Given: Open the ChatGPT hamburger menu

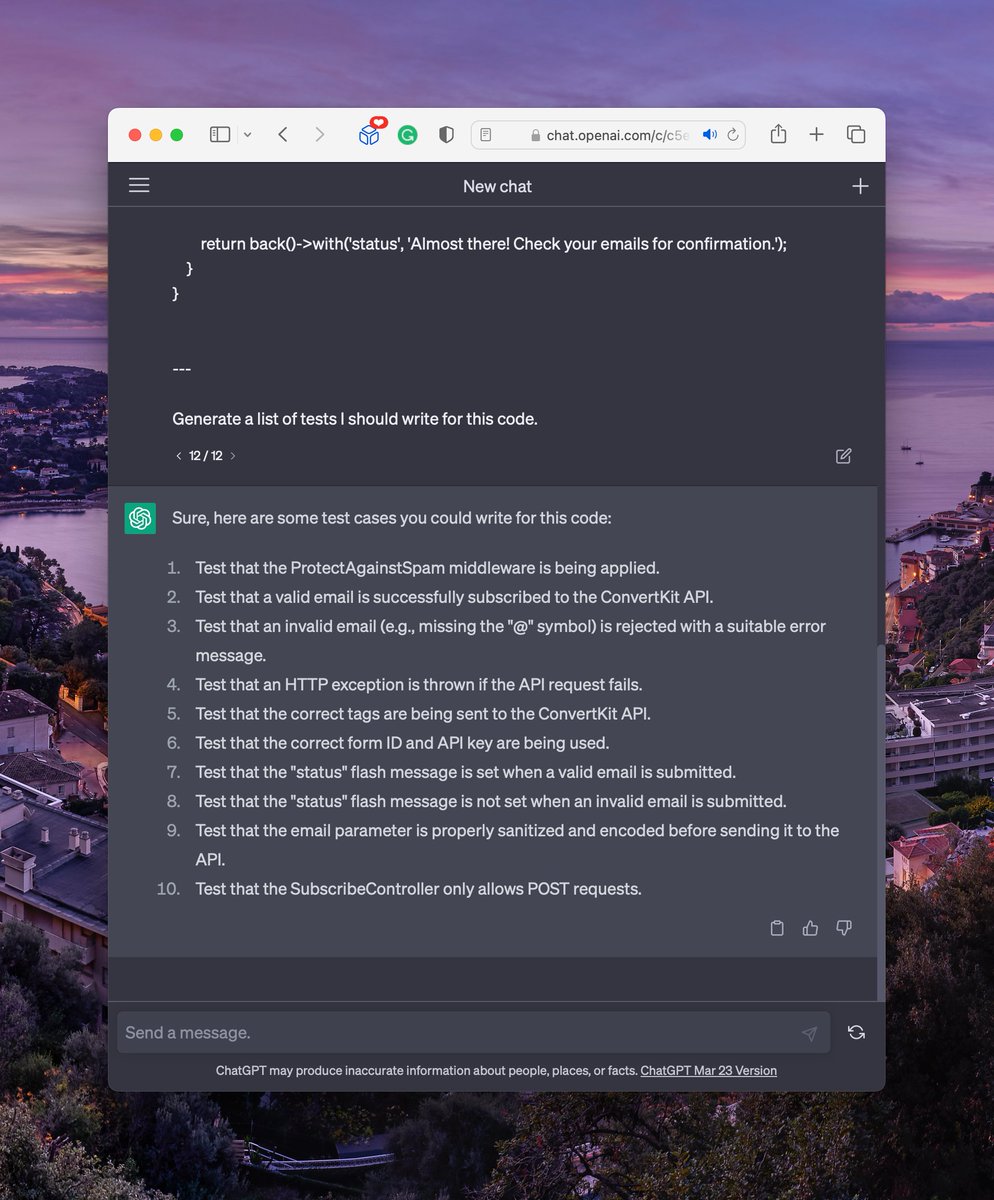Looking at the screenshot, I should pos(139,185).
